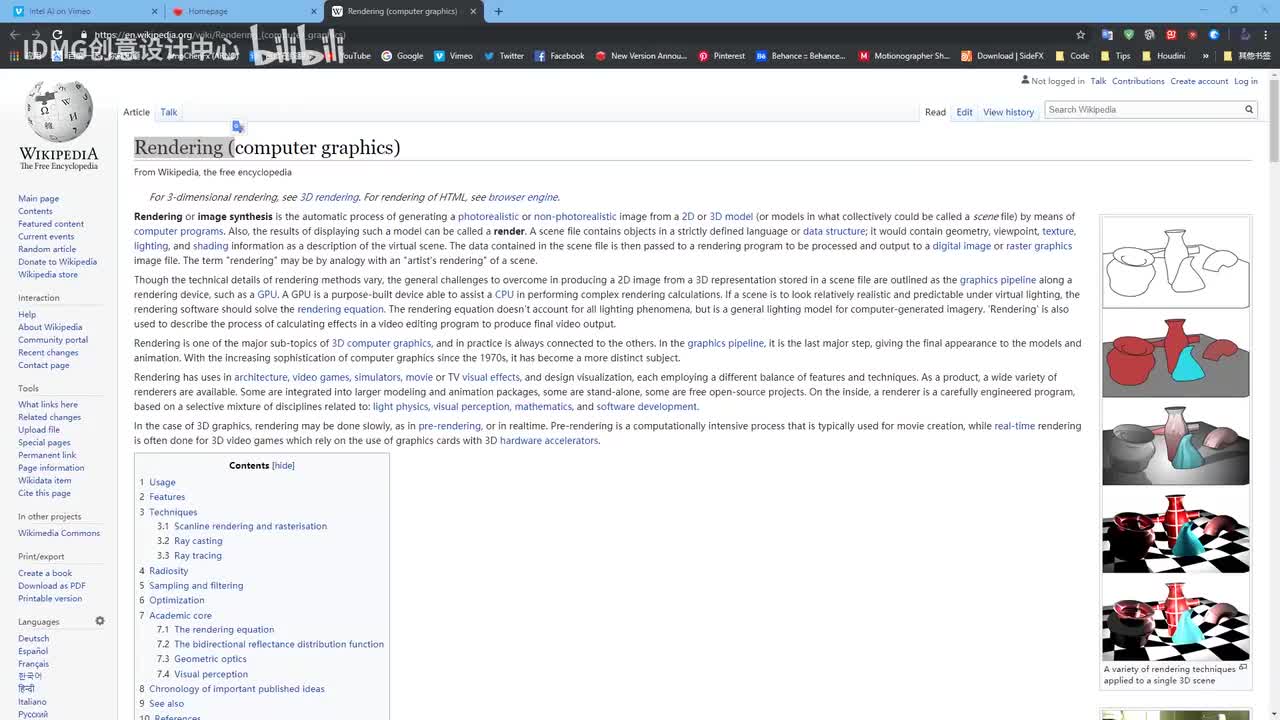Open the Printable version link
Image resolution: width=1280 pixels, height=720 pixels.
[50, 599]
